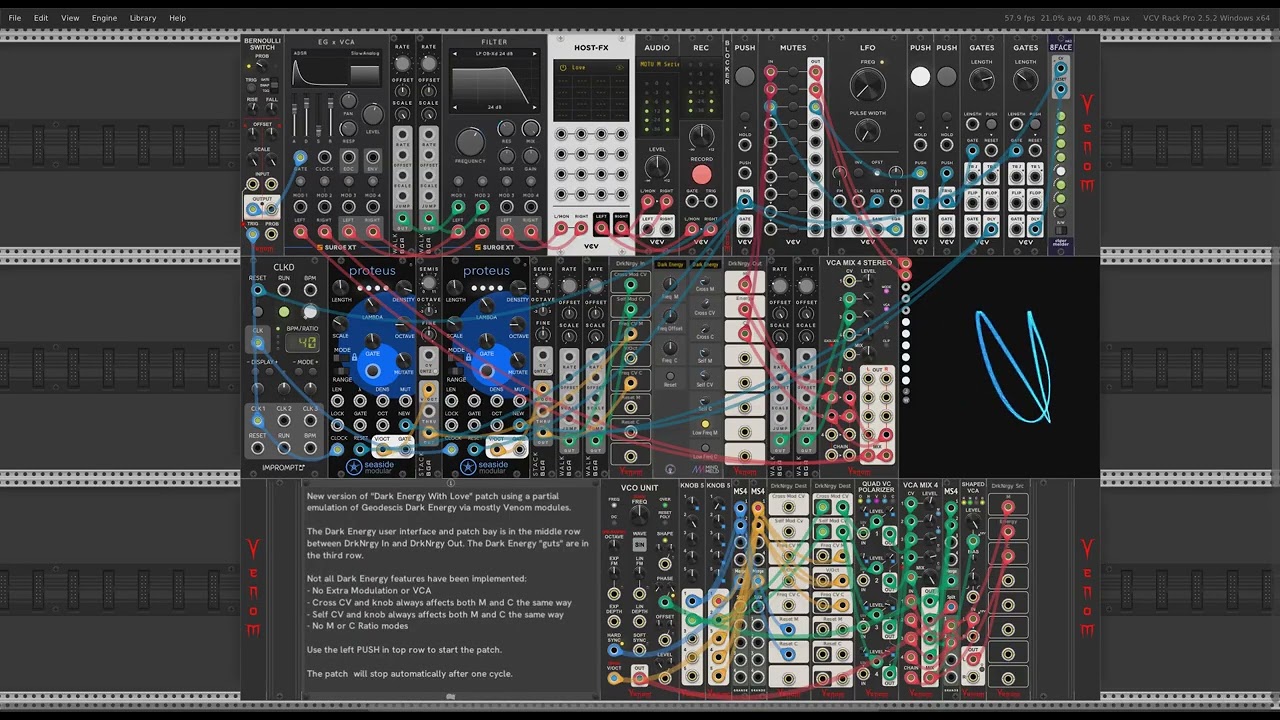Toggle the OFST button on LFO module
The width and height of the screenshot is (1280, 720).
coord(878,171)
